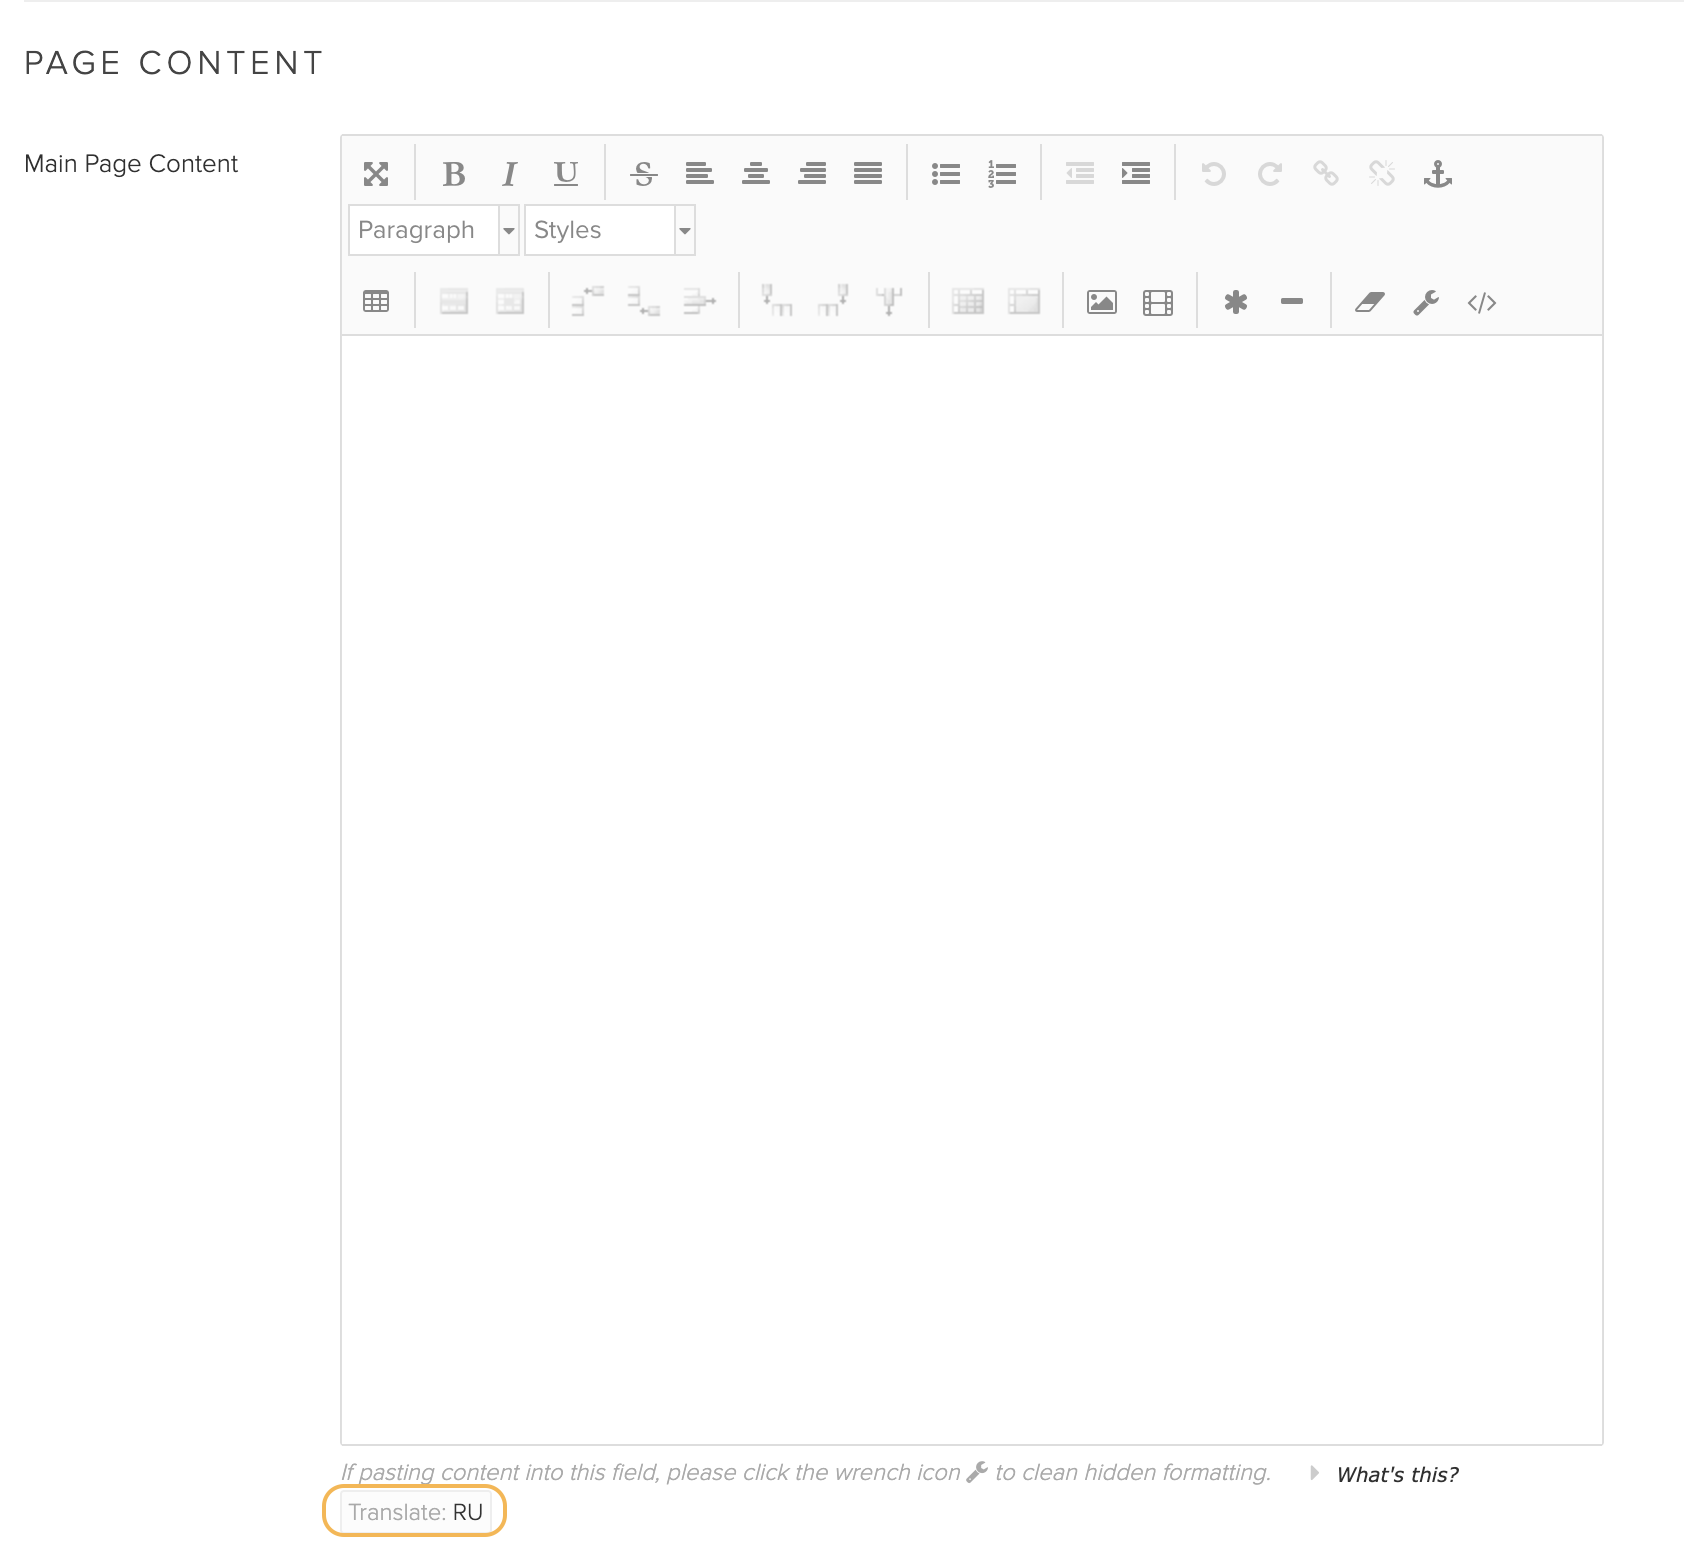1684x1562 pixels.
Task: Insert row after icon
Action: (644, 302)
